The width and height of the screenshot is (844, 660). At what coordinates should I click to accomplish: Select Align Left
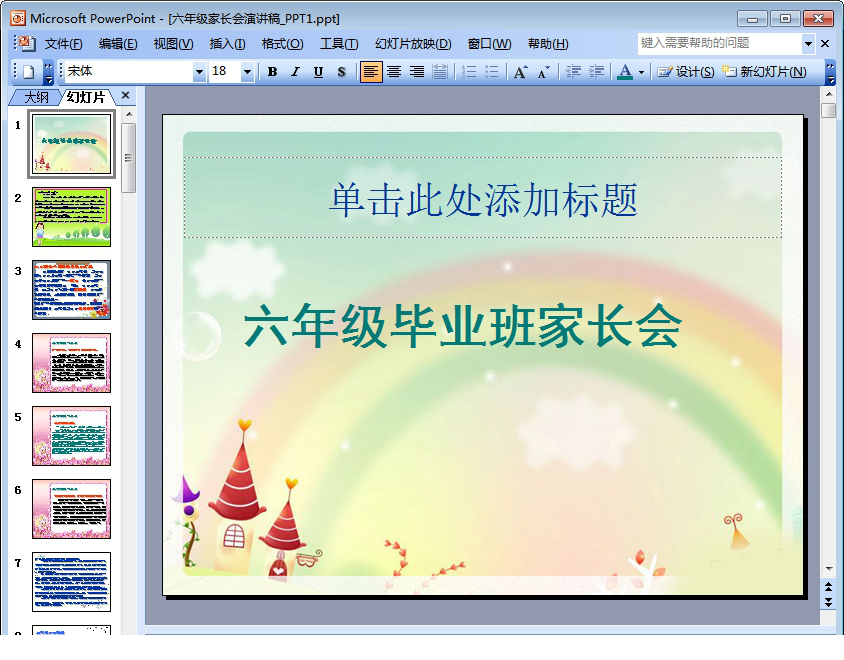[371, 72]
